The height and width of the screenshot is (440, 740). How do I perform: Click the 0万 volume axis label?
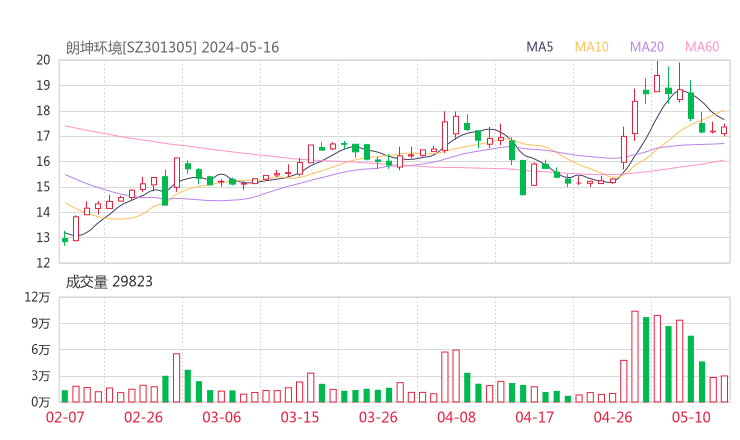tap(41, 402)
